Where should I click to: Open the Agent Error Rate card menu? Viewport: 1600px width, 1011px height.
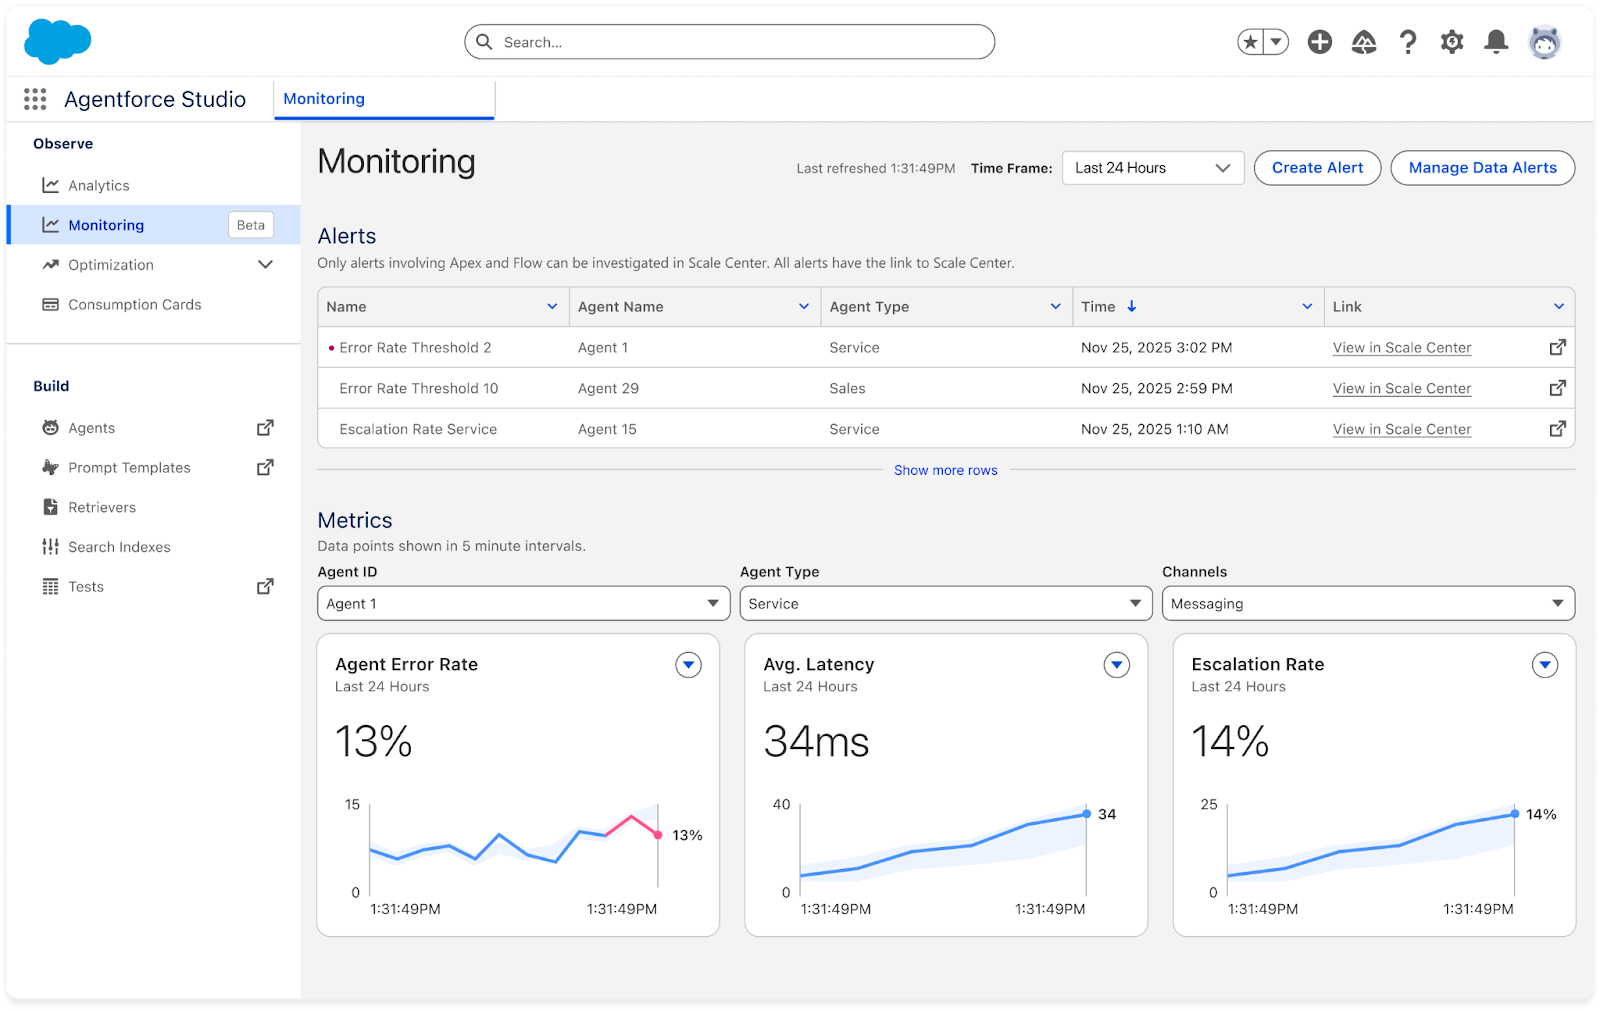click(x=688, y=665)
